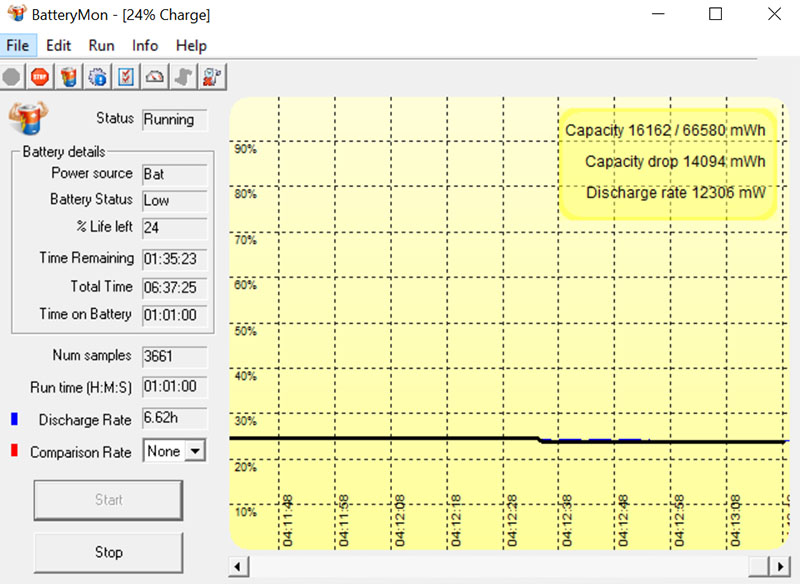800x584 pixels.
Task: Click the Status field showing Running
Action: (174, 119)
